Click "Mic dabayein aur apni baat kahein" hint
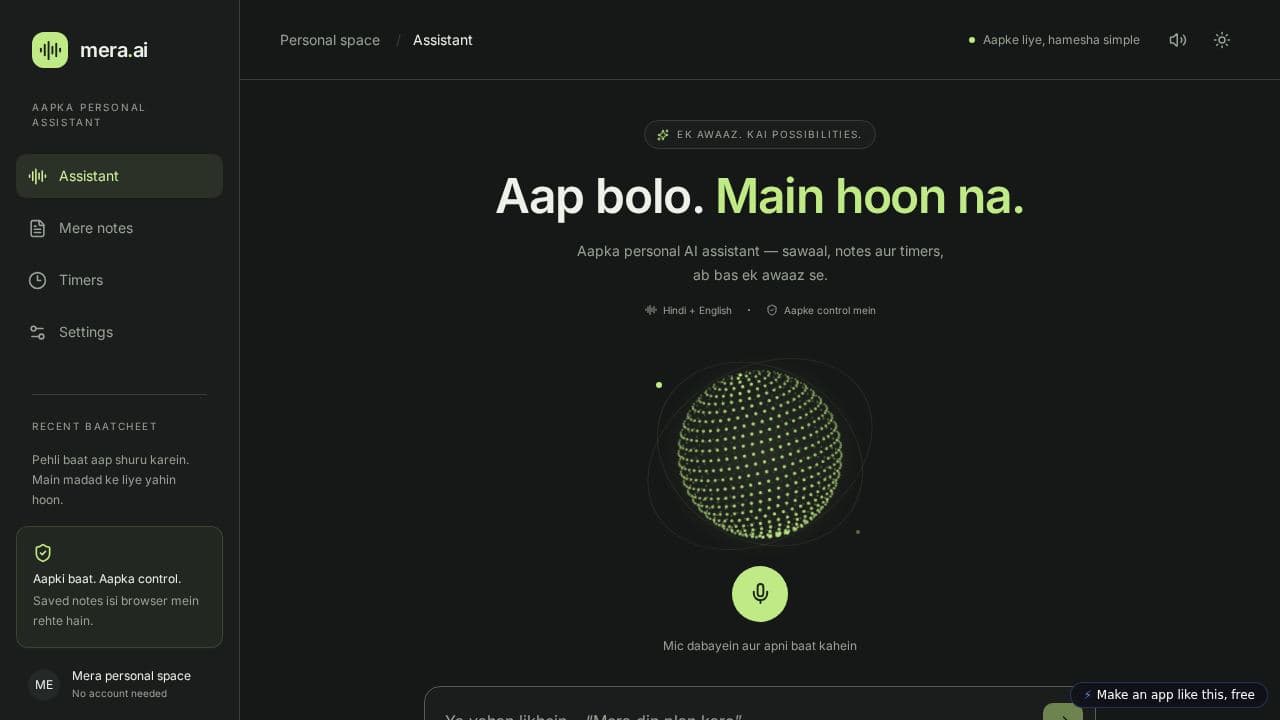Image resolution: width=1280 pixels, height=720 pixels. click(760, 646)
